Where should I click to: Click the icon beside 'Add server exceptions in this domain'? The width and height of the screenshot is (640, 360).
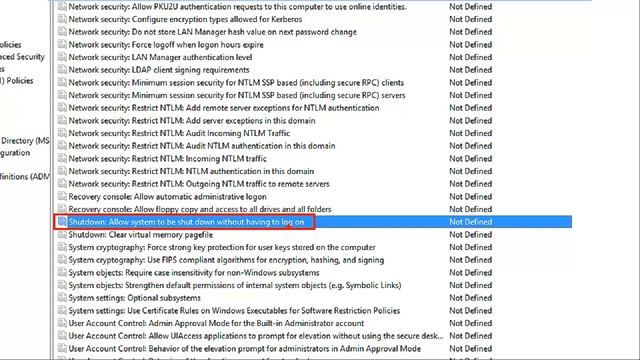[62, 120]
